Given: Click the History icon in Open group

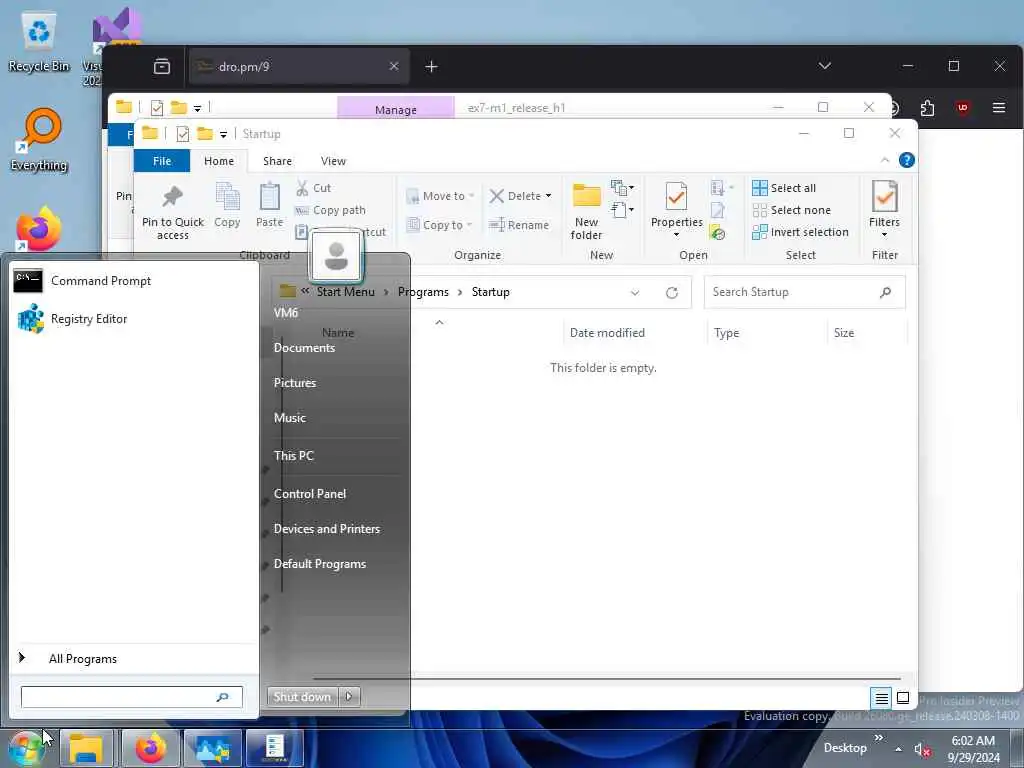Looking at the screenshot, I should (x=718, y=232).
